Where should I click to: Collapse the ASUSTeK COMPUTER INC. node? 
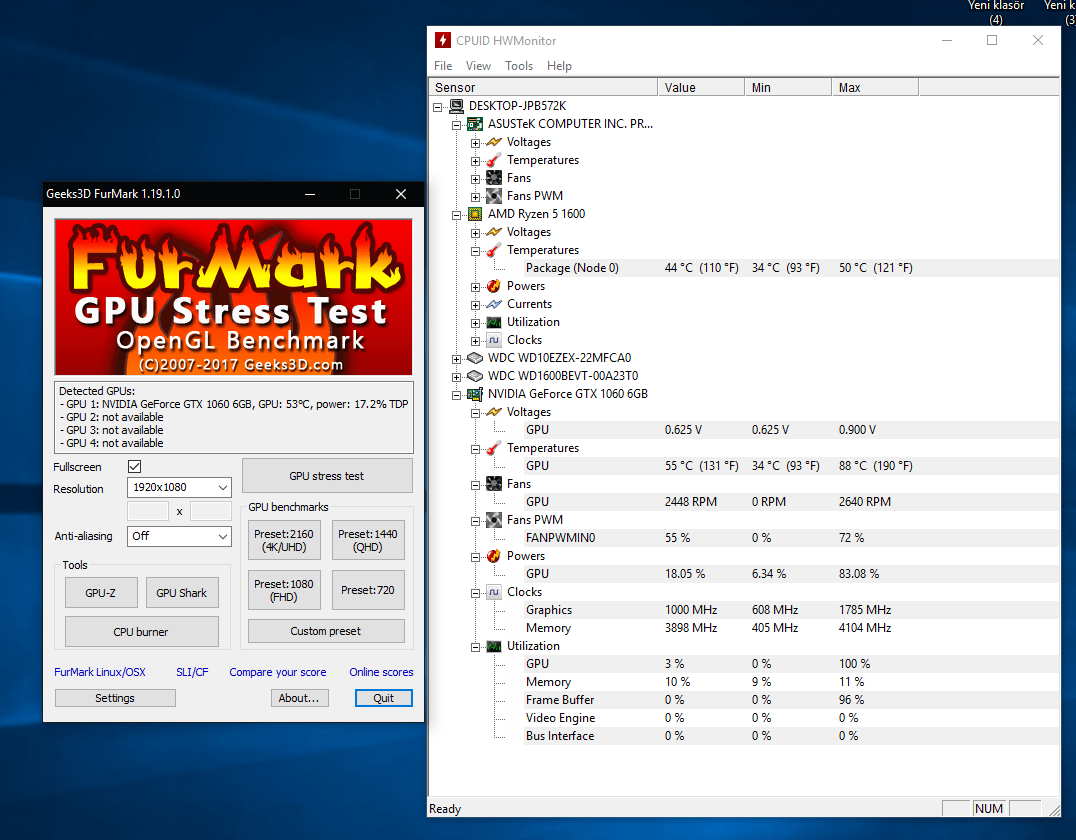(x=456, y=125)
